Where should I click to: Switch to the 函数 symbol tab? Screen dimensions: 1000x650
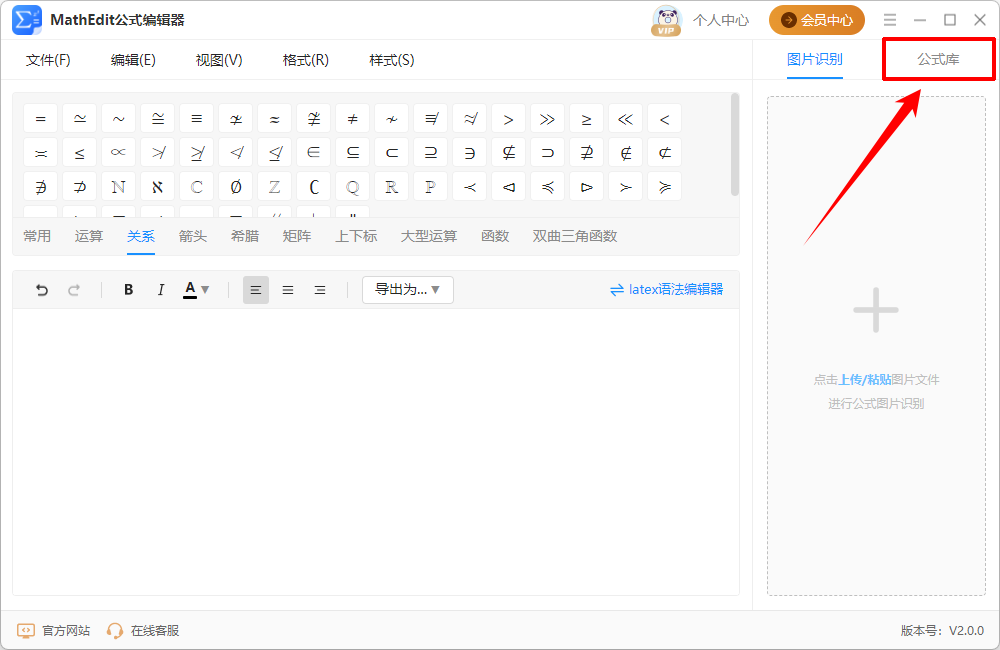[x=495, y=236]
